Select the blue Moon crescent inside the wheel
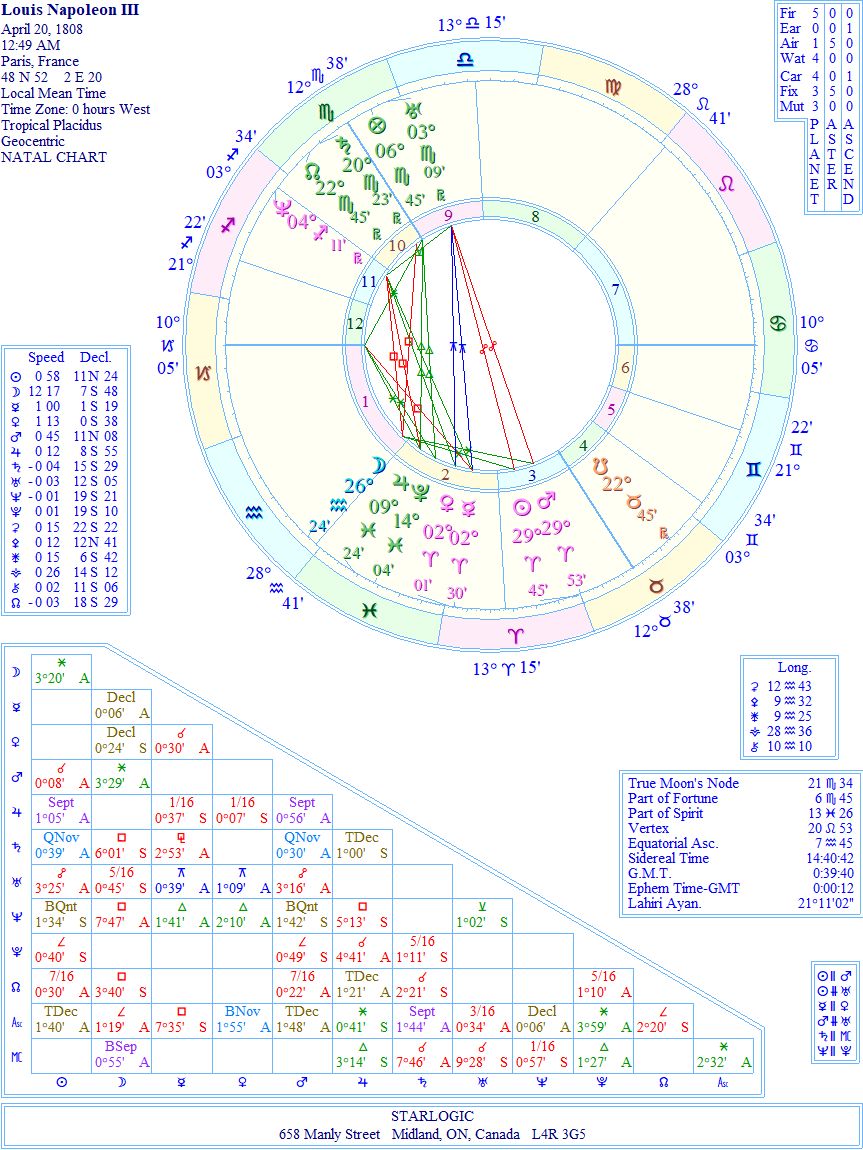Image resolution: width=863 pixels, height=1150 pixels. pos(378,465)
